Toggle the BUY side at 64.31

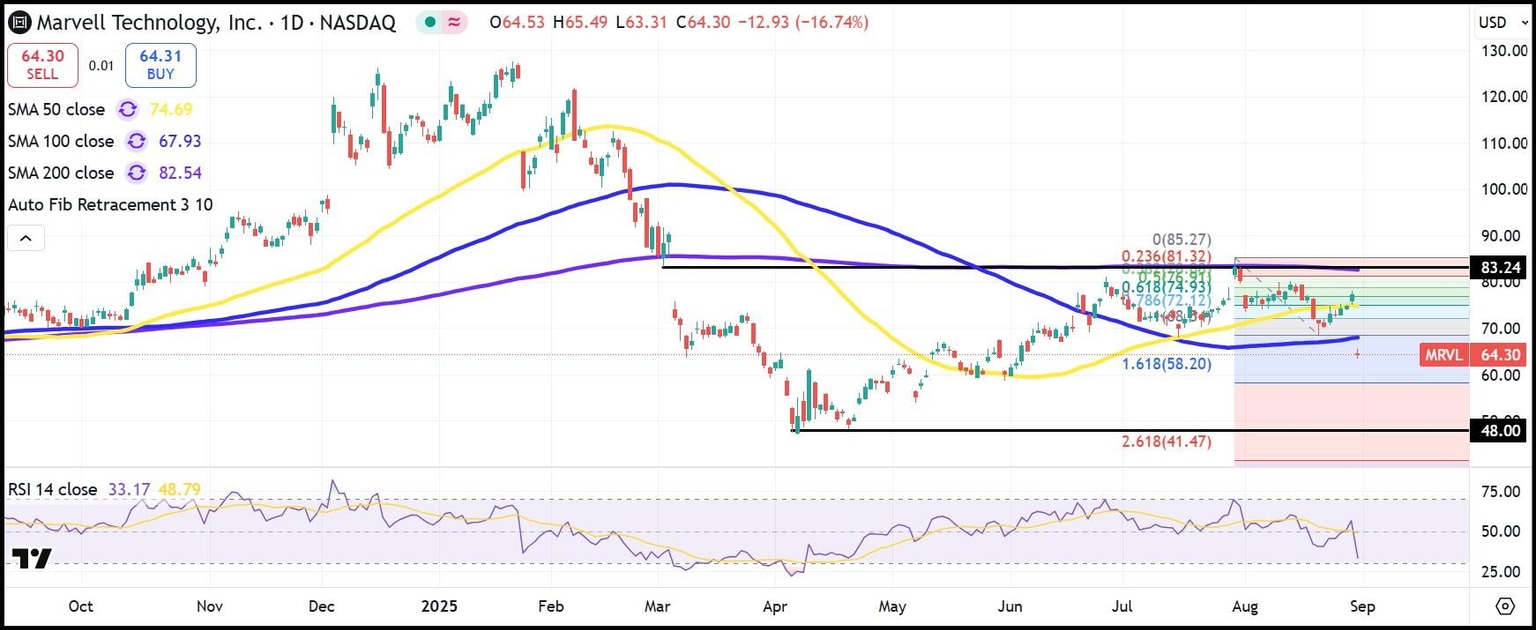click(x=160, y=63)
